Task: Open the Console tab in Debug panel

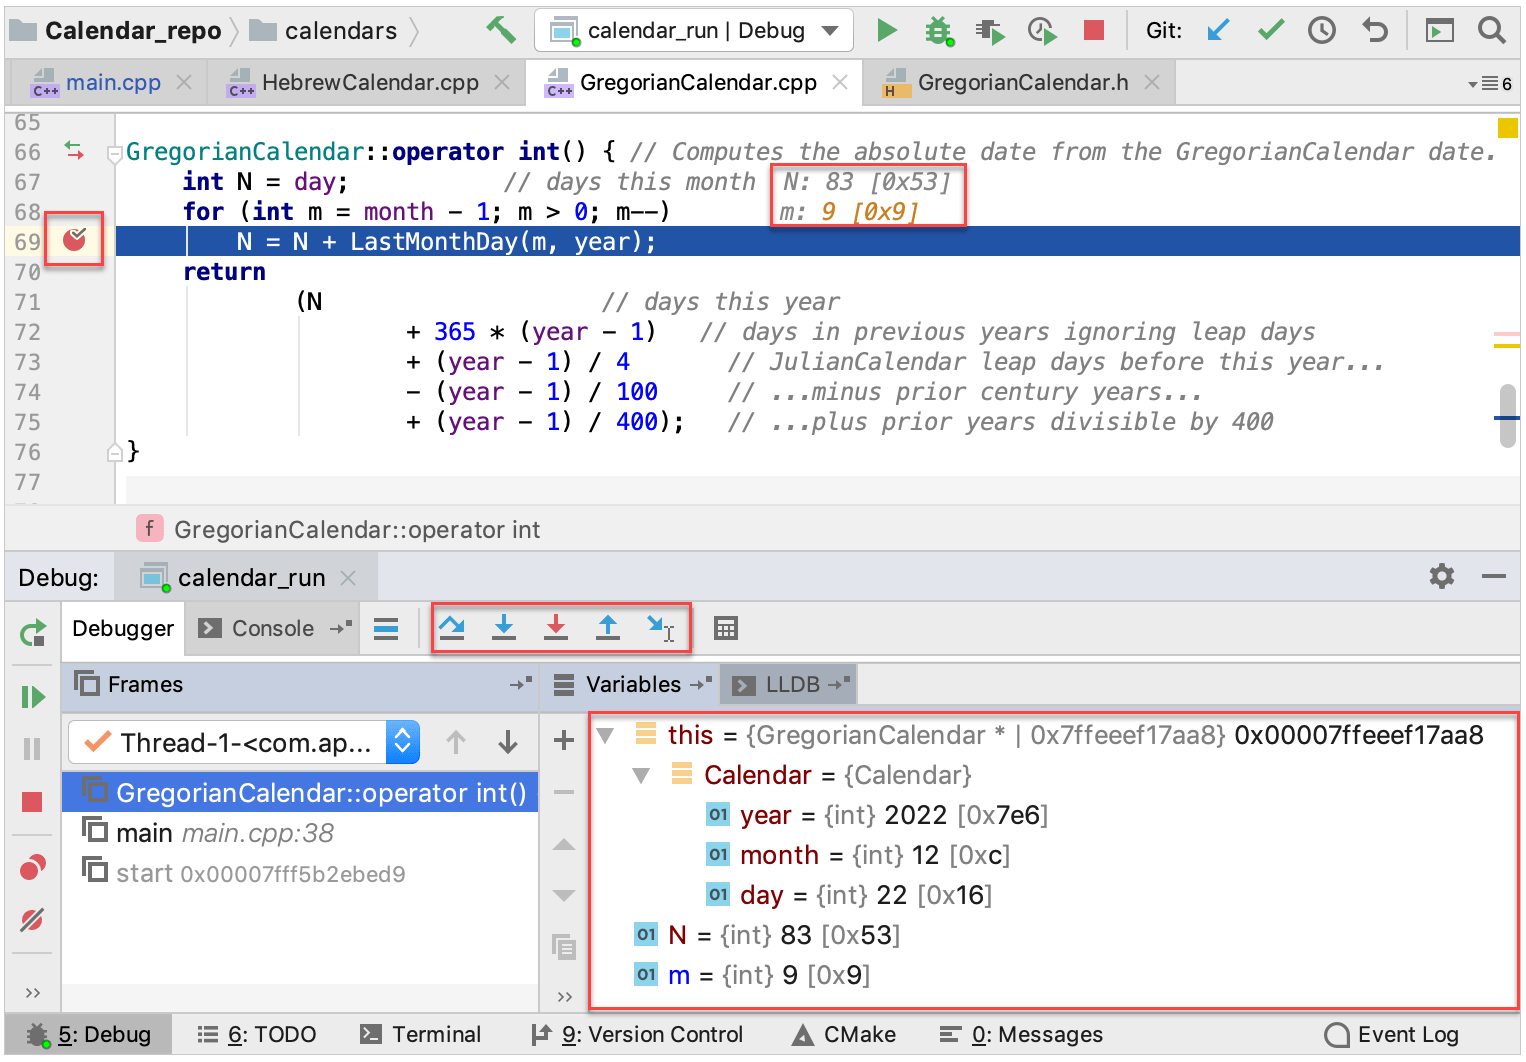Action: coord(272,628)
